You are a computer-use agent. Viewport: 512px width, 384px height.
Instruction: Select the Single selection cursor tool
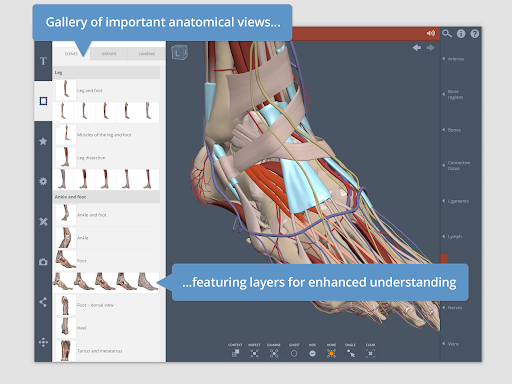coord(350,351)
